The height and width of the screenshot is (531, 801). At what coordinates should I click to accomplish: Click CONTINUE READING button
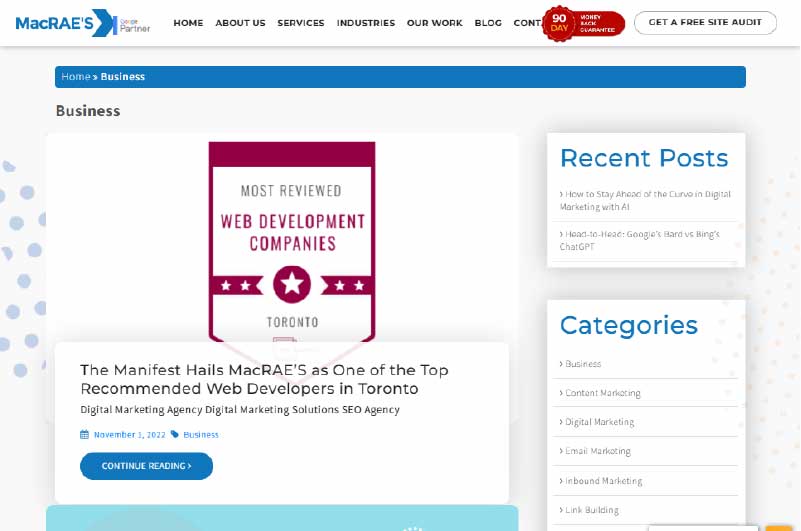tap(147, 466)
